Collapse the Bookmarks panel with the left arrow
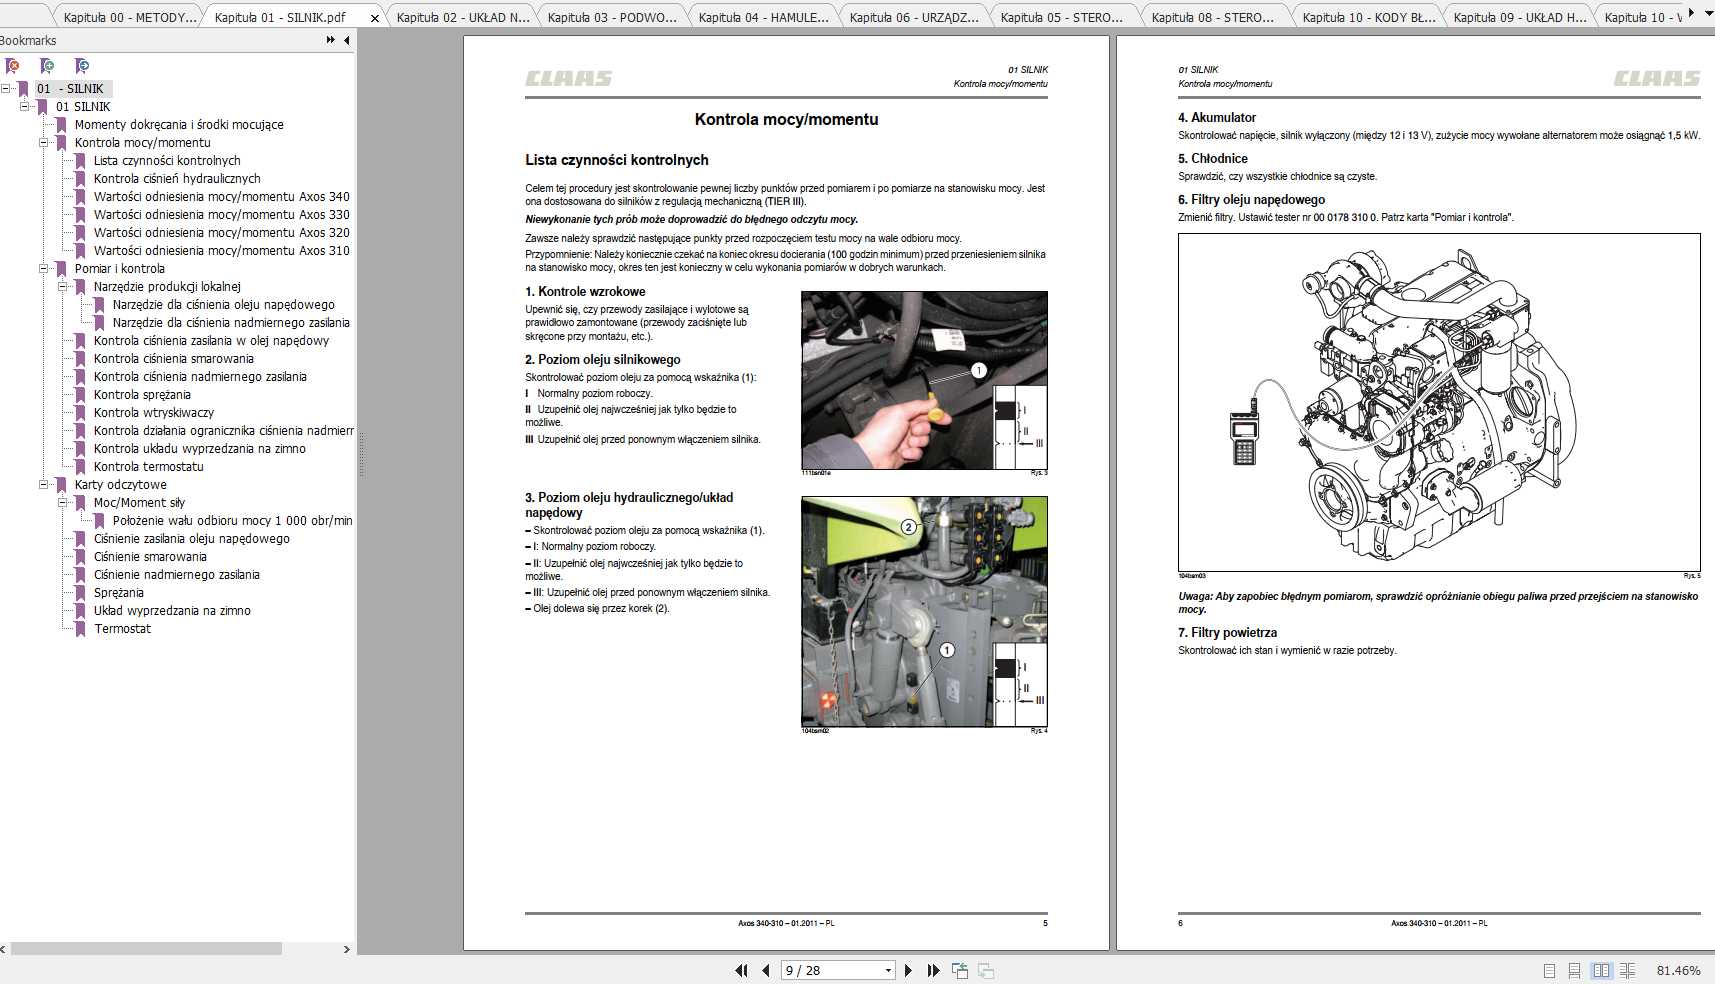The height and width of the screenshot is (984, 1715). coord(347,40)
